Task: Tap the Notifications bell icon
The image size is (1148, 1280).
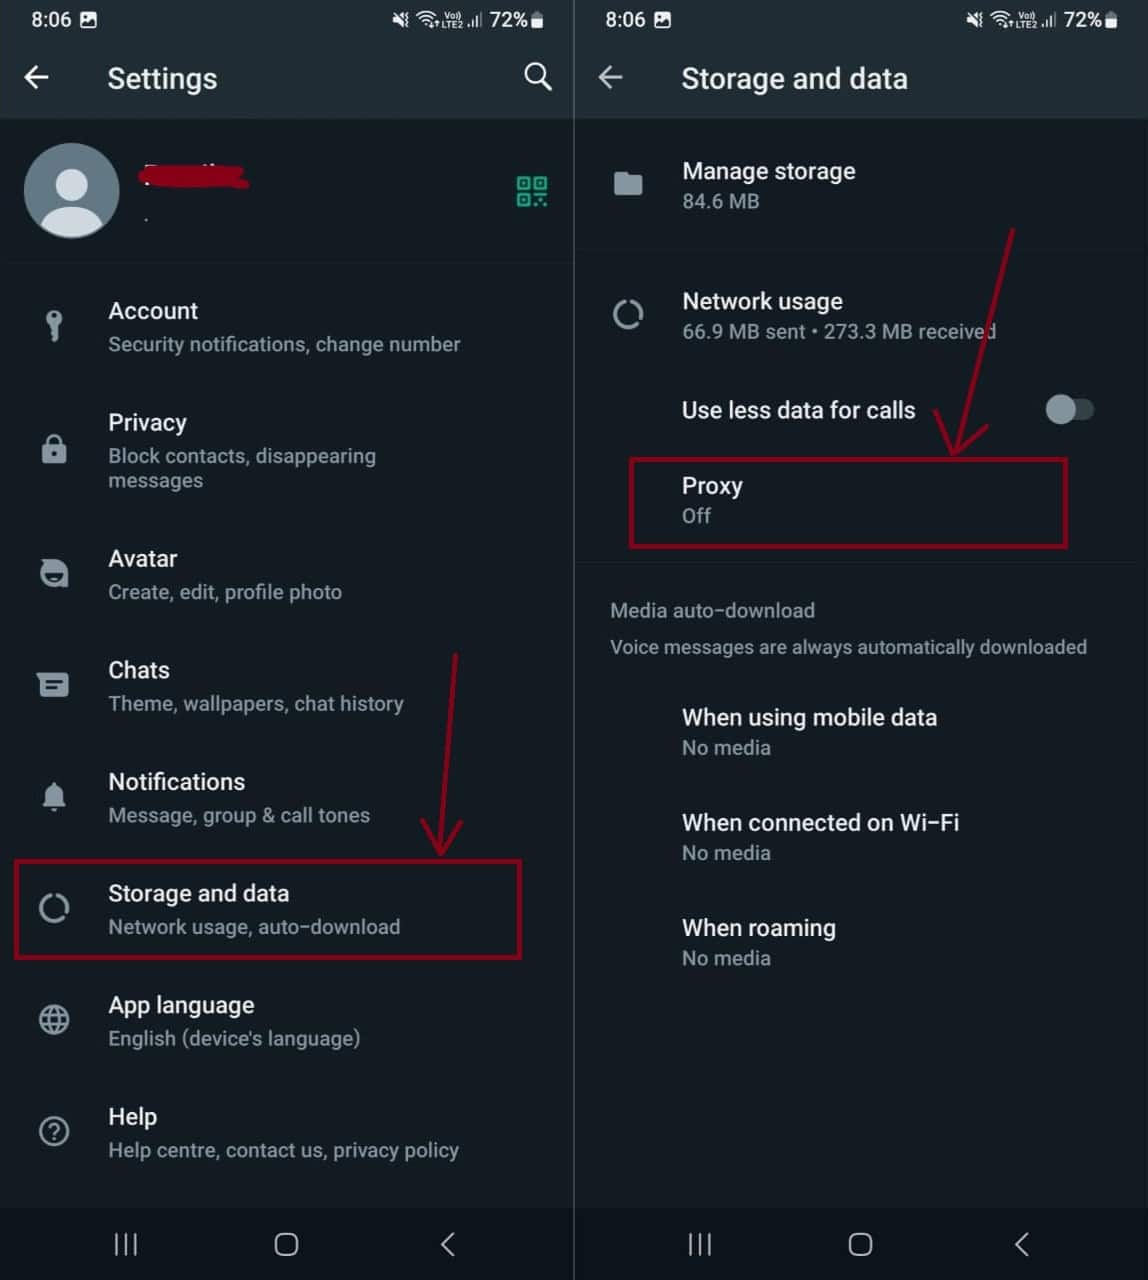Action: 54,797
